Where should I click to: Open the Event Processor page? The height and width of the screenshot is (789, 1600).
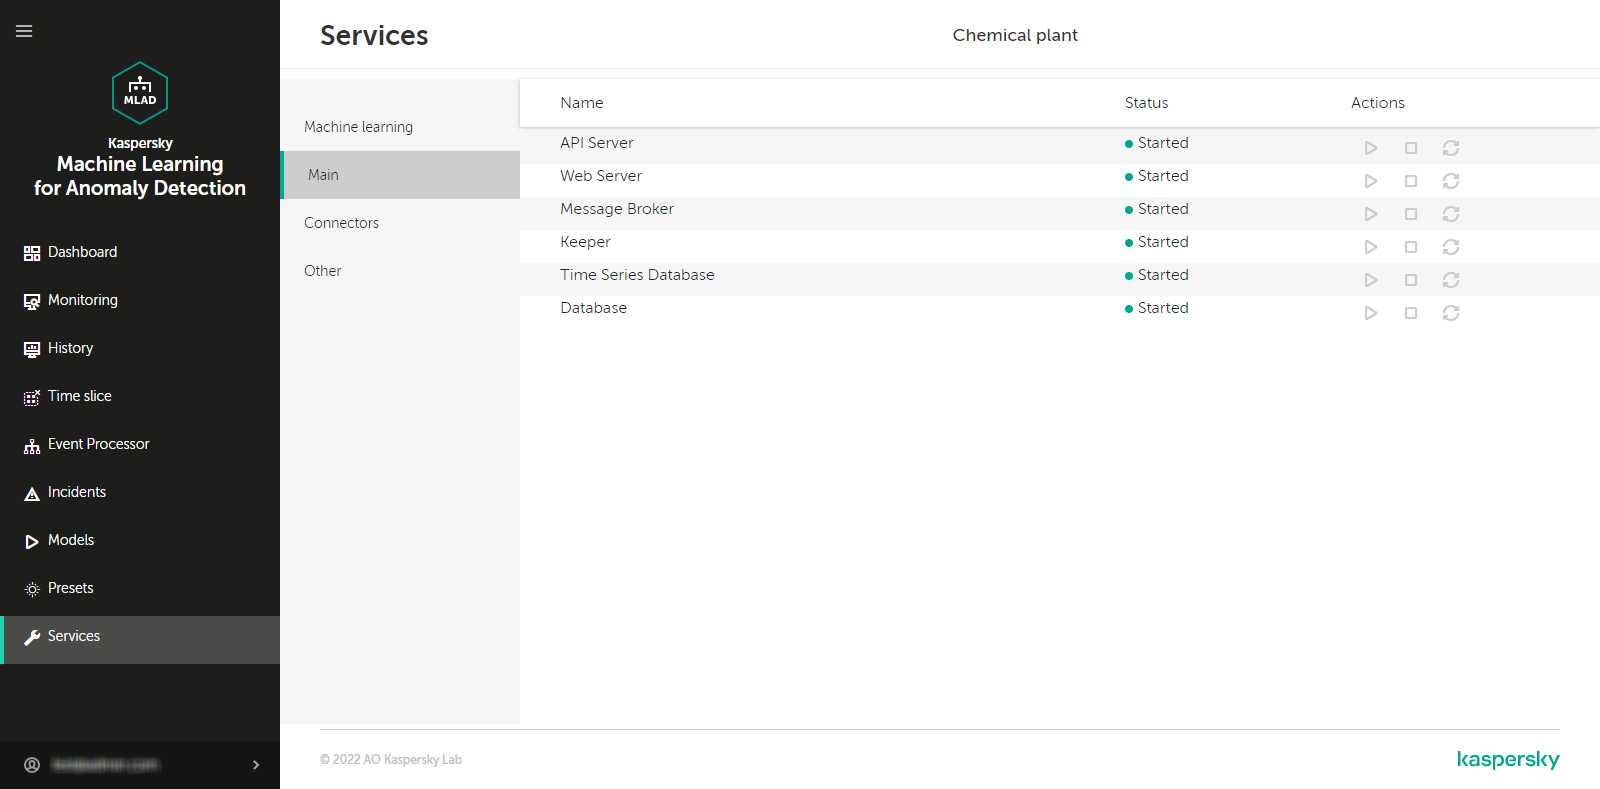(x=98, y=444)
